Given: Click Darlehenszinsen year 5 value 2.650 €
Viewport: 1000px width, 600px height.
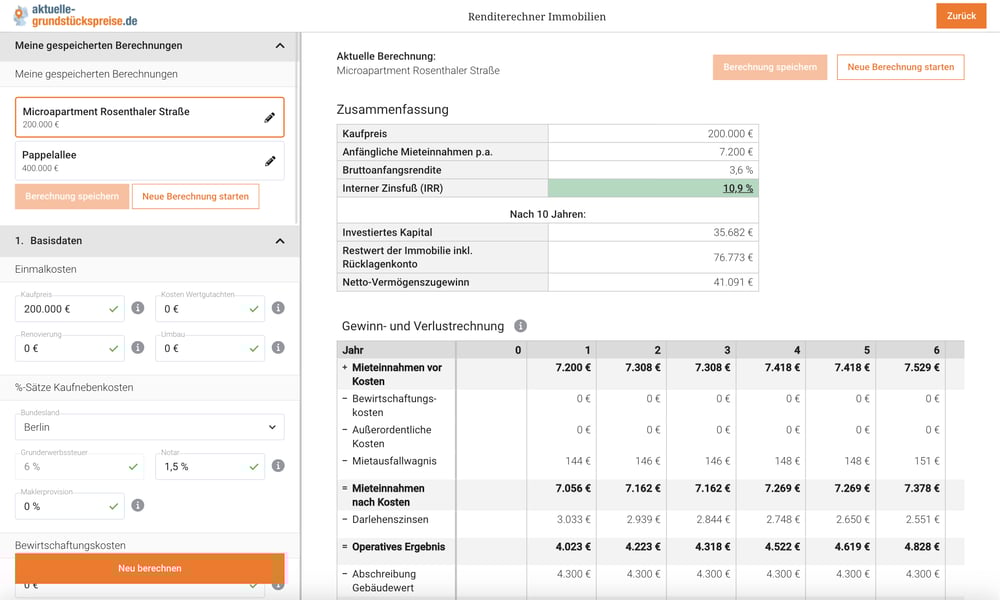Looking at the screenshot, I should pyautogui.click(x=853, y=520).
